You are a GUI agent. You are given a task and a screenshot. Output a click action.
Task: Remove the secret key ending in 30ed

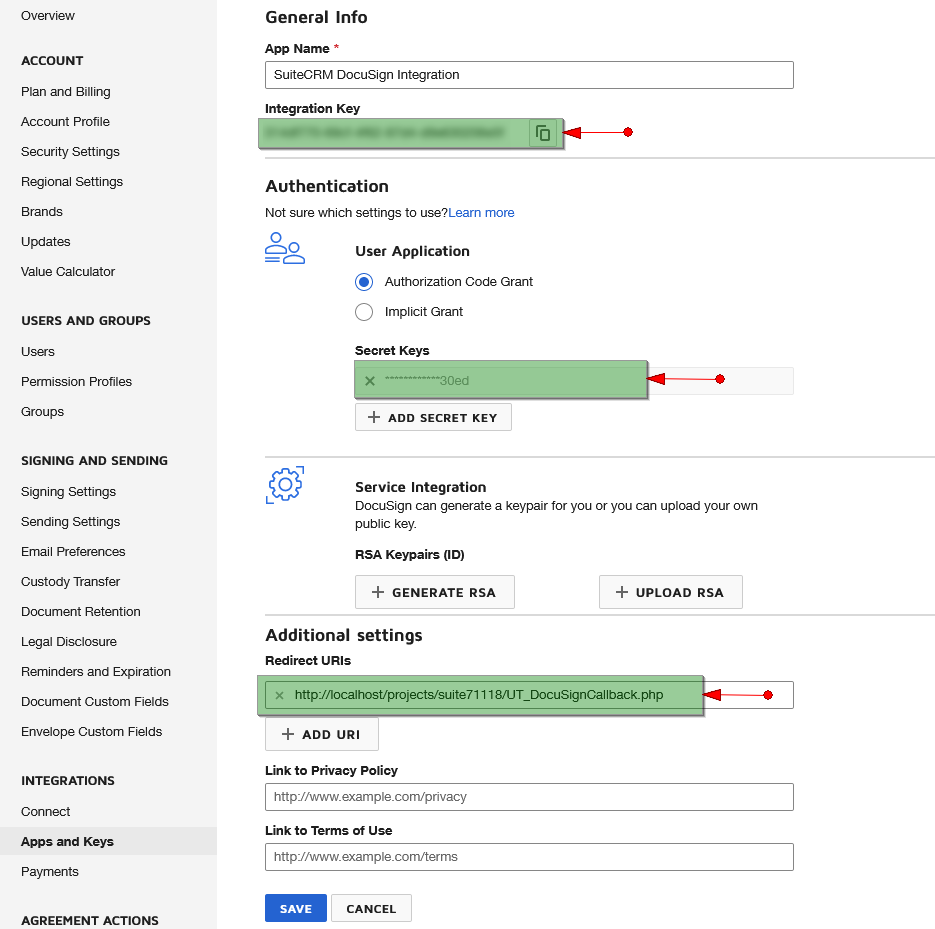[370, 381]
